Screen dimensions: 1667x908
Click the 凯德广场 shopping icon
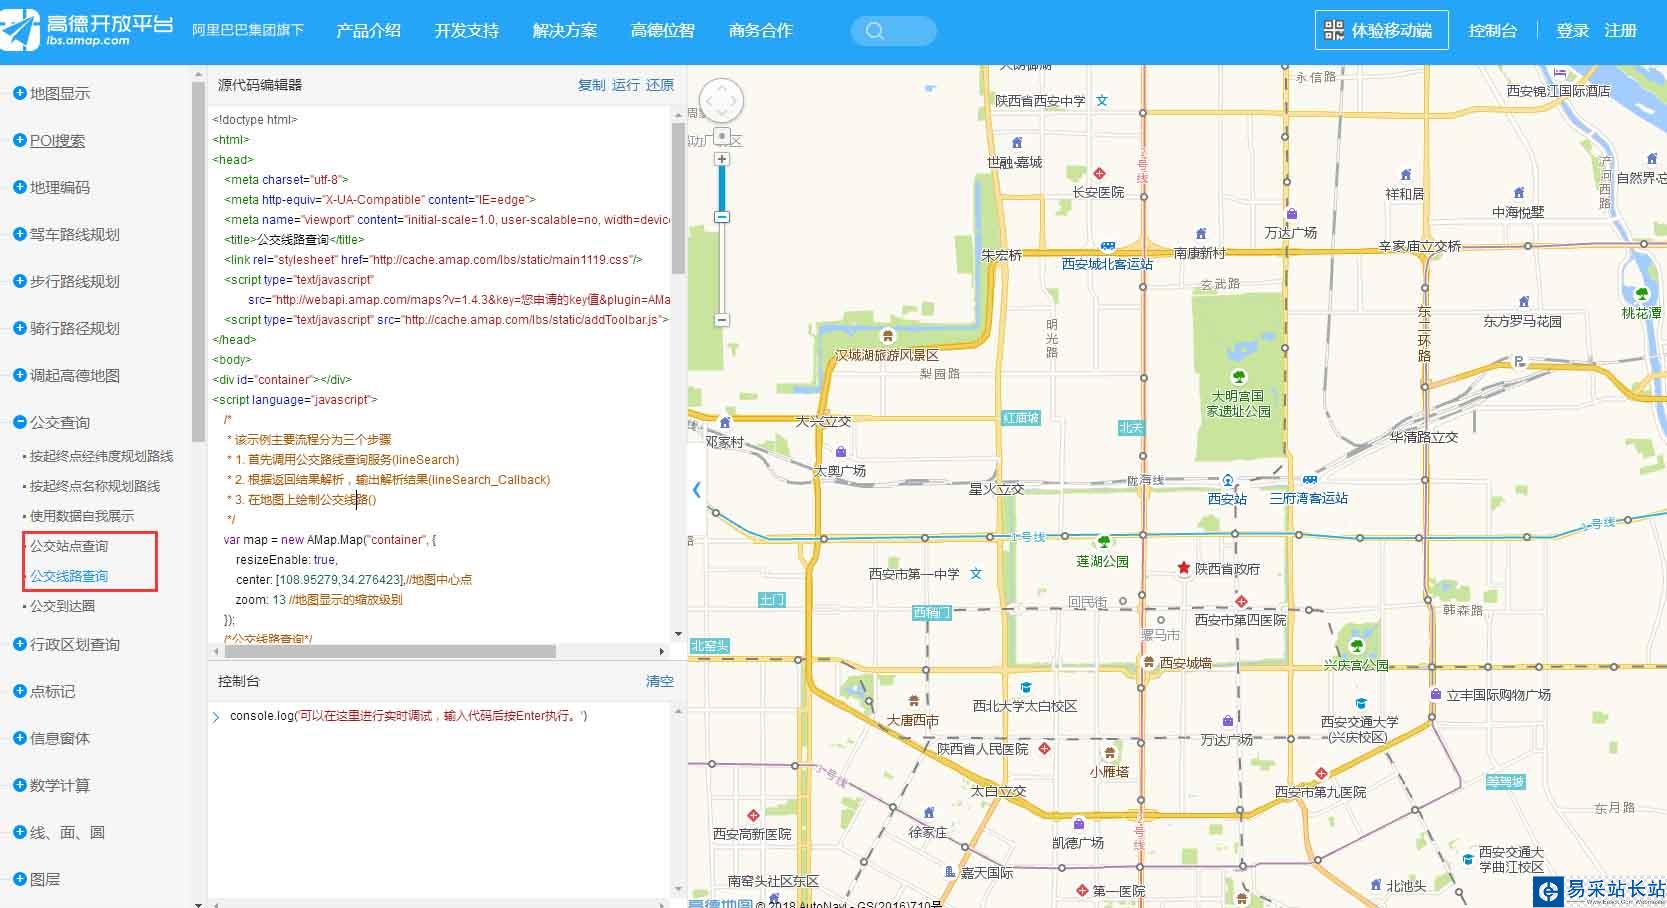click(1078, 824)
